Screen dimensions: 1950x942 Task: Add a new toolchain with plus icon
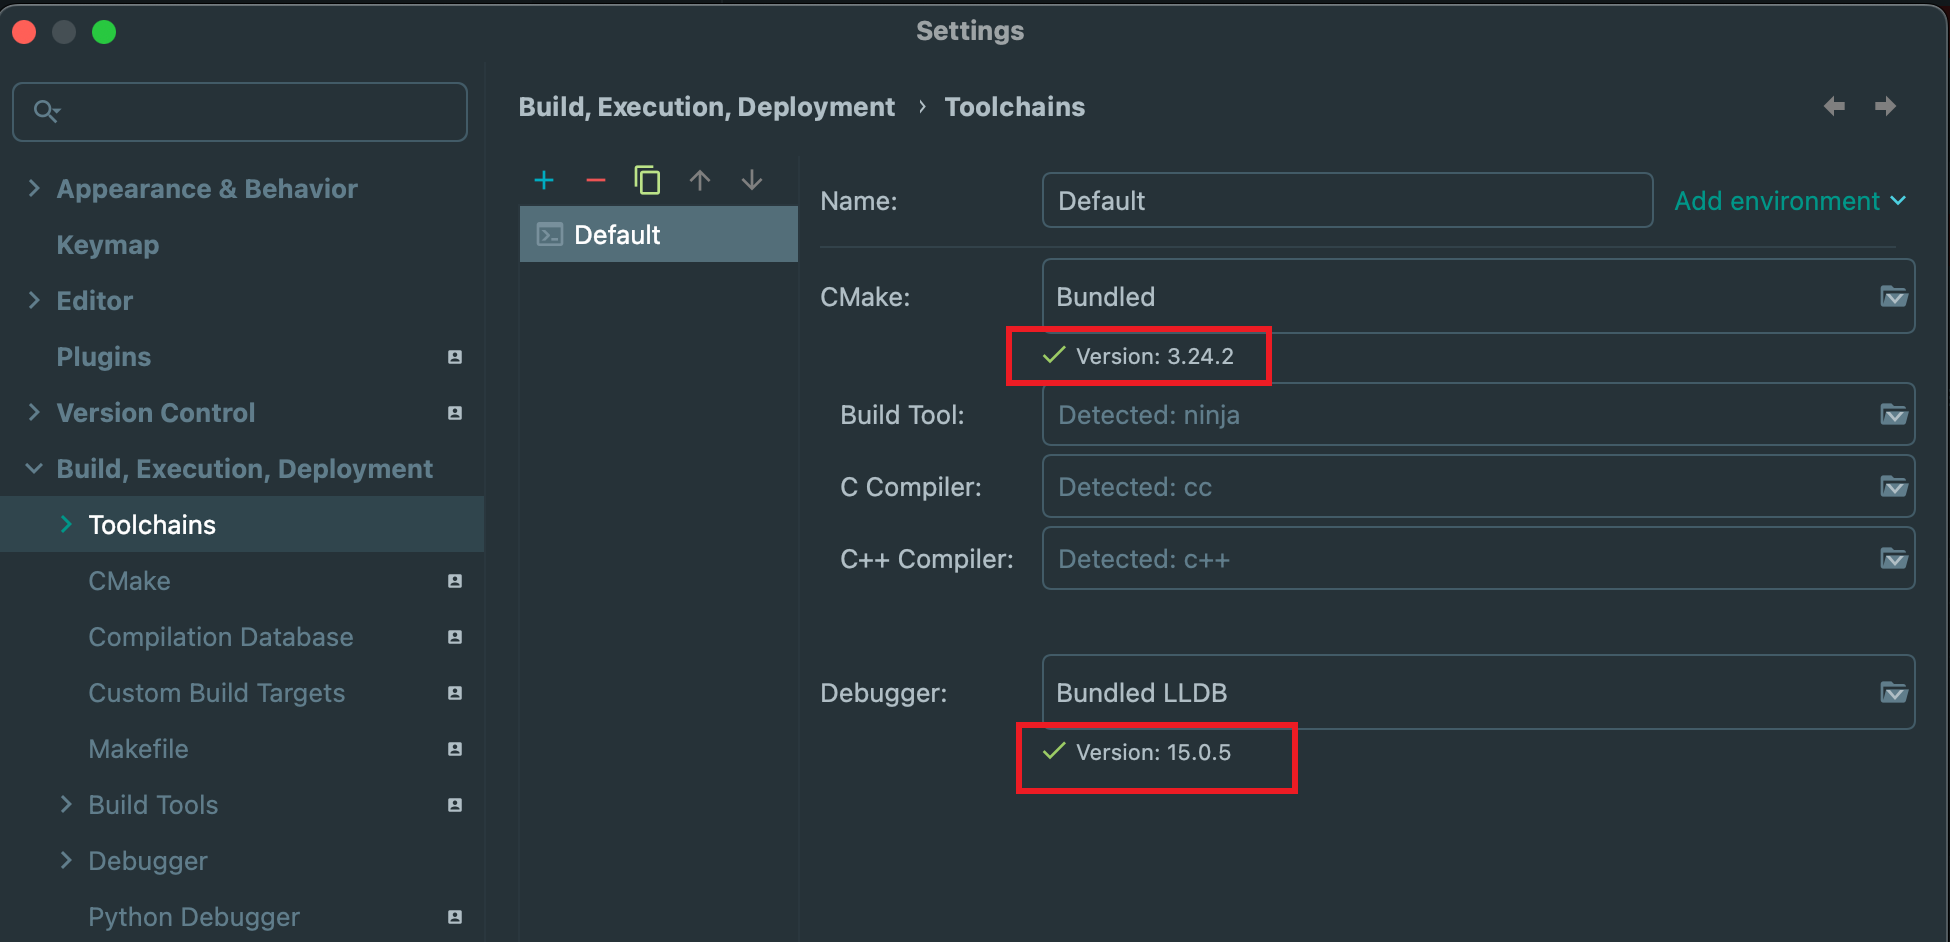click(x=544, y=180)
